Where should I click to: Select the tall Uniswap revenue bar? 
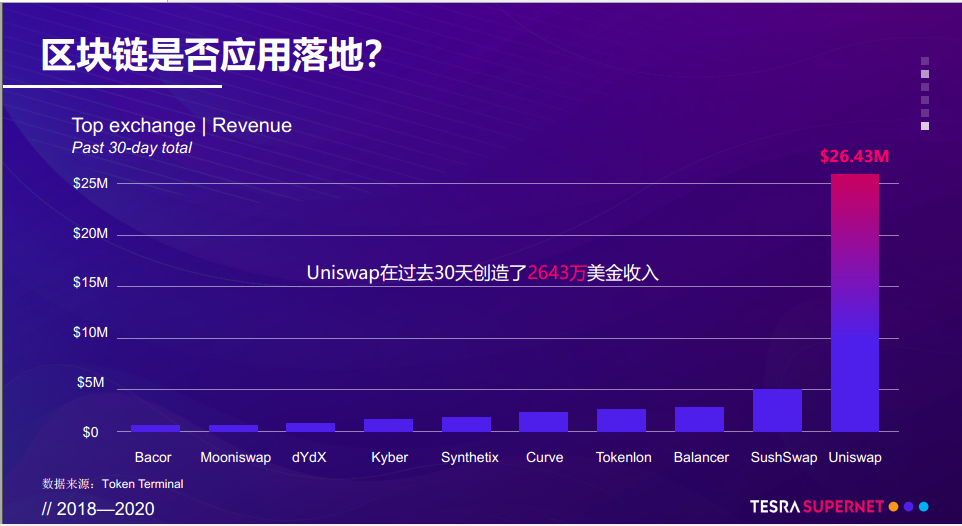coord(855,303)
